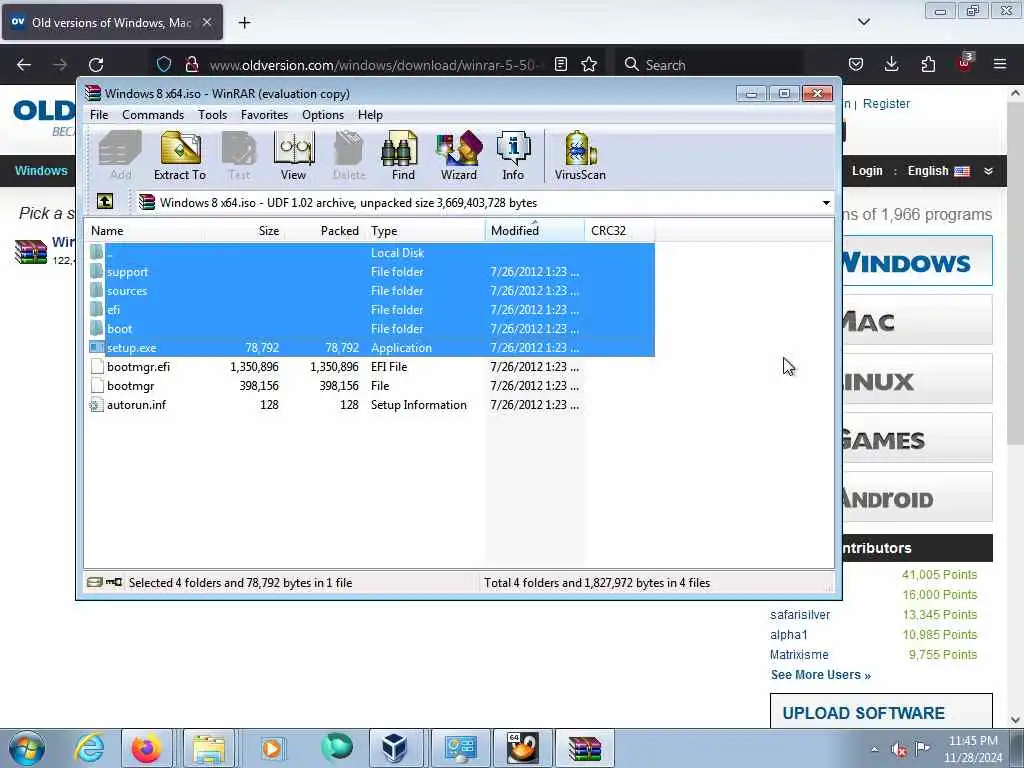Screen dimensions: 1024x768
Task: Bookmark this page with star icon
Action: click(x=589, y=65)
